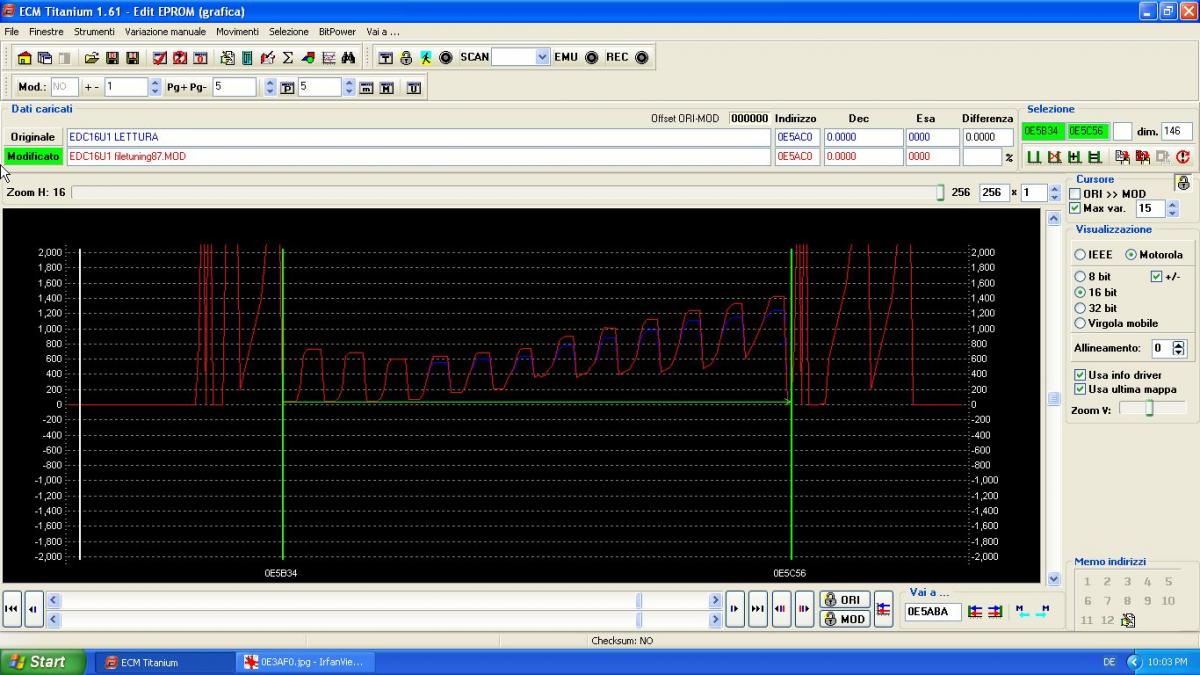
Task: Open the Strumenti menu
Action: pyautogui.click(x=94, y=31)
